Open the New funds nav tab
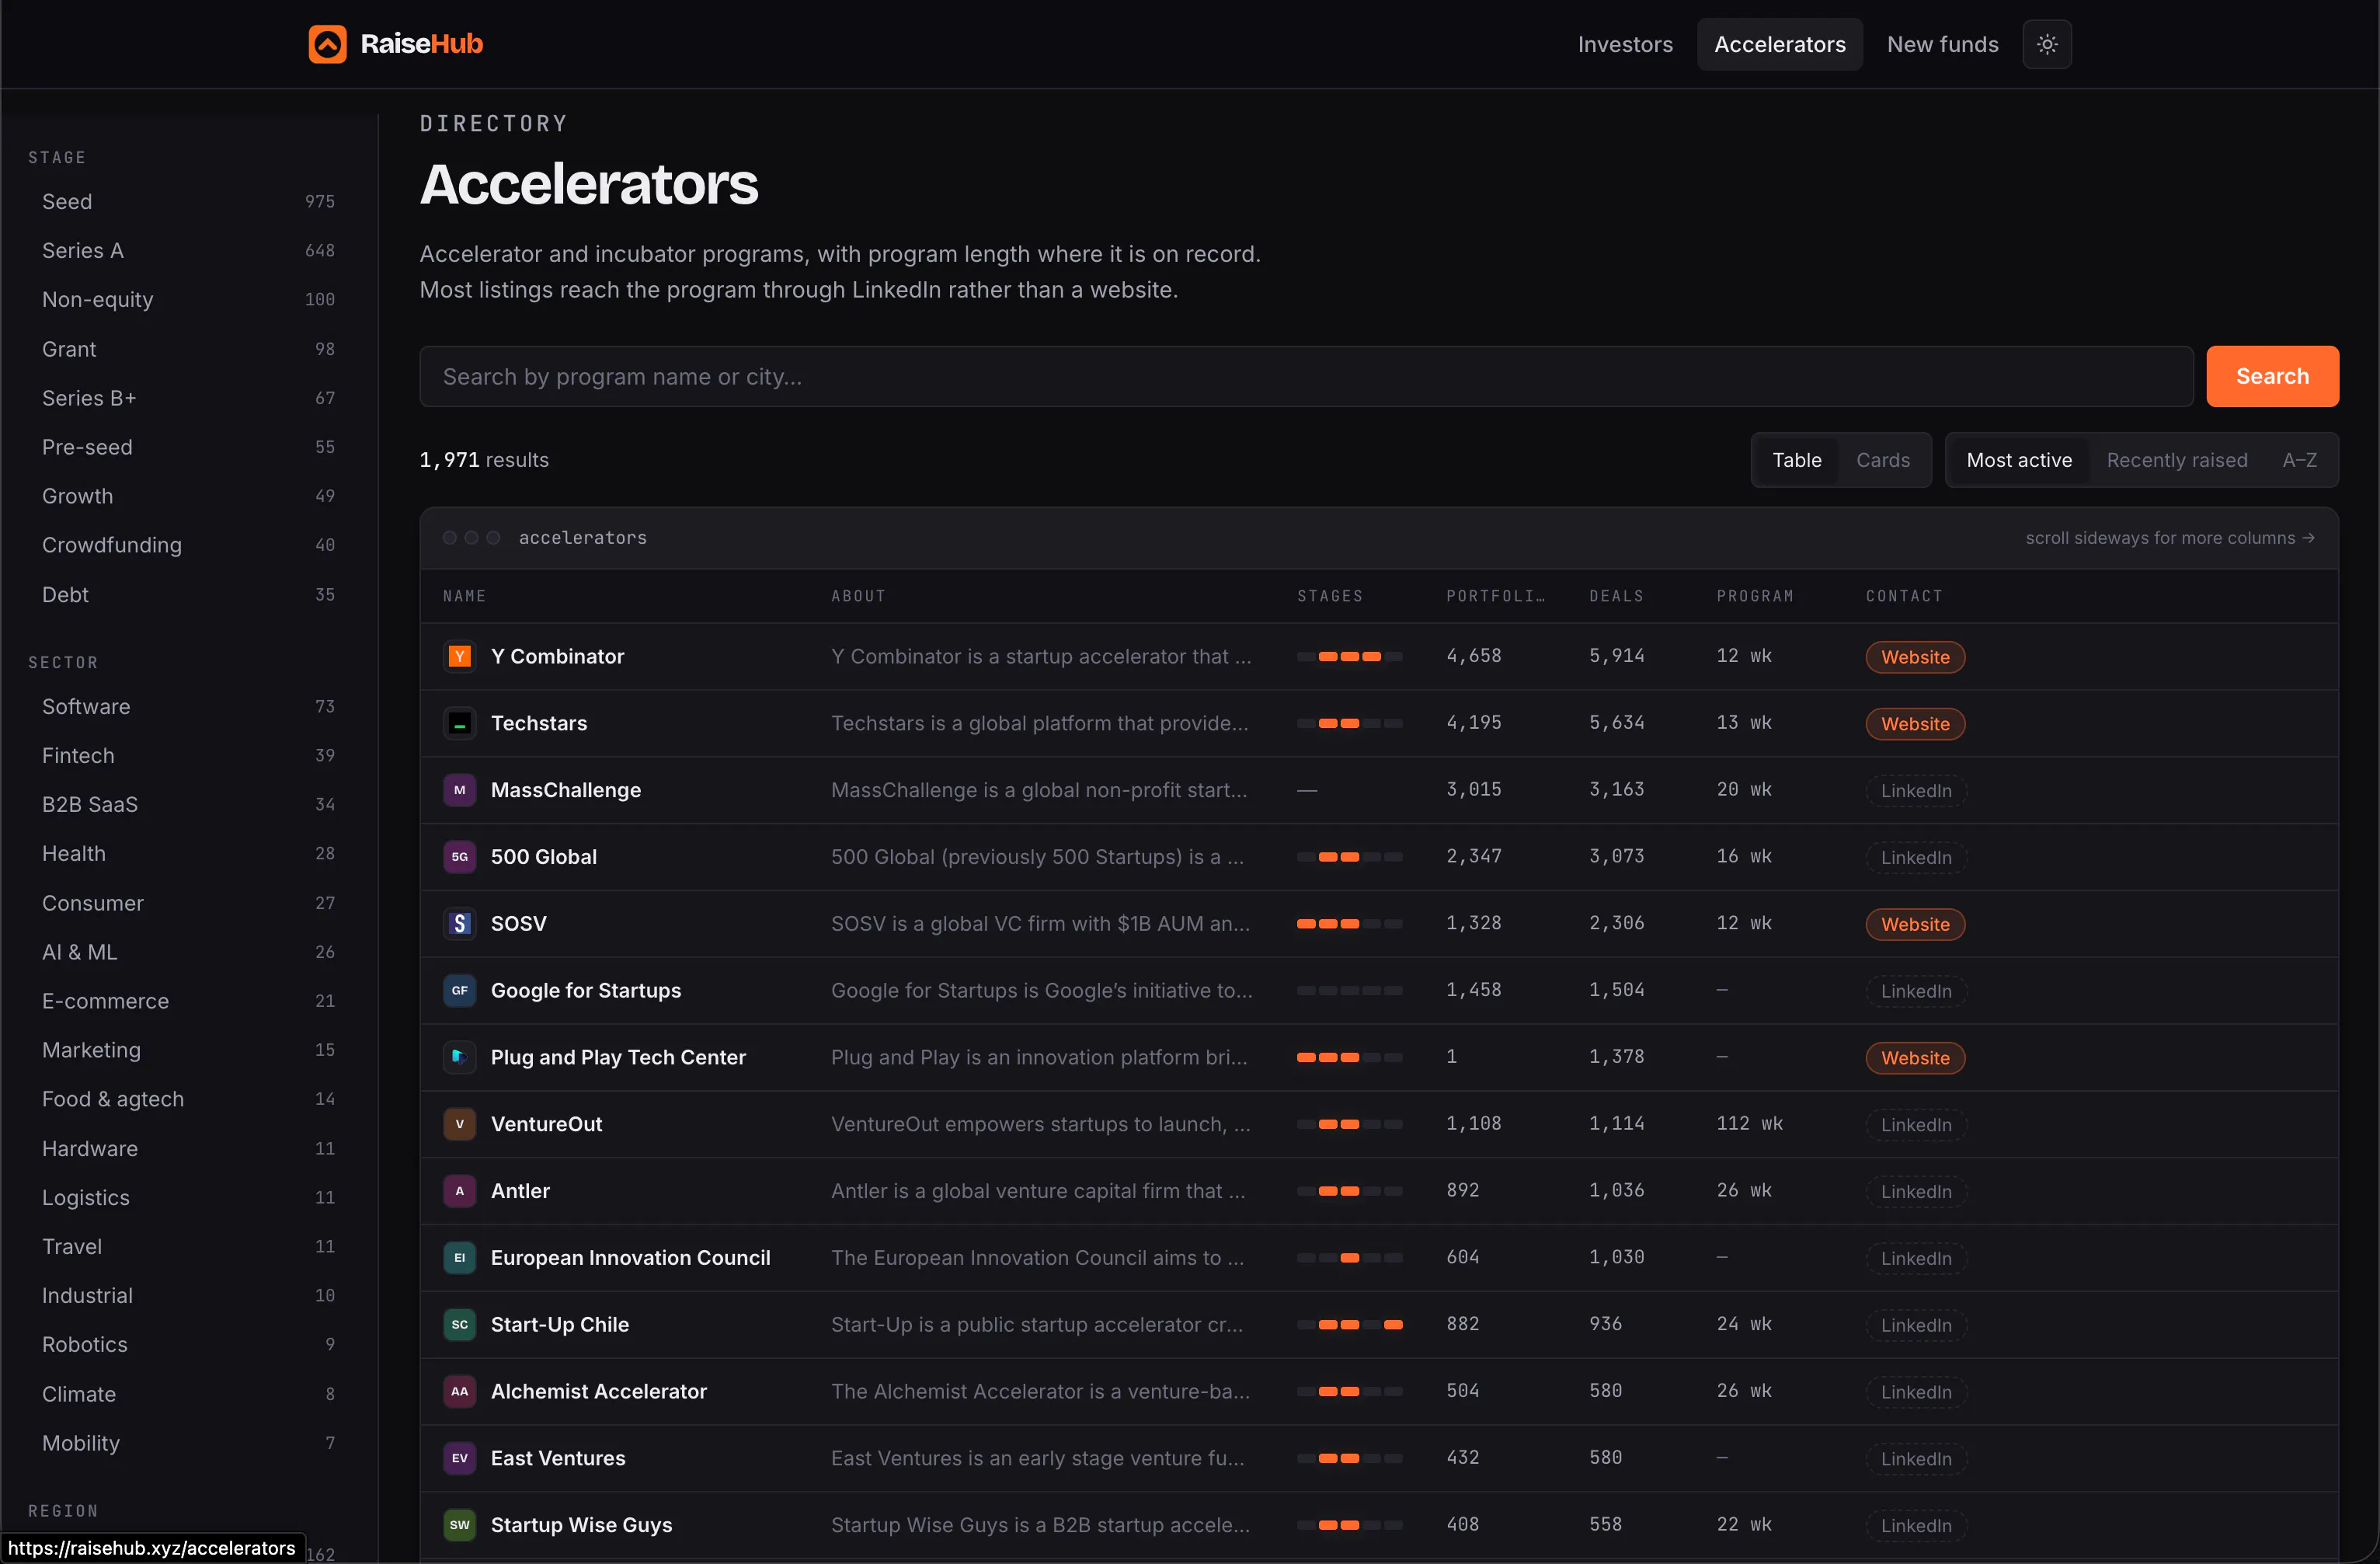Image resolution: width=2380 pixels, height=1564 pixels. (x=1943, y=44)
